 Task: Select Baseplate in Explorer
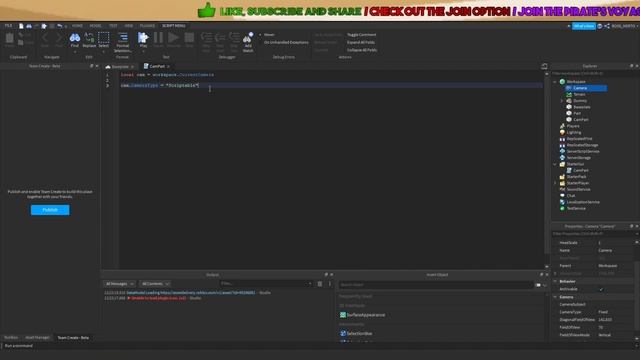[581, 107]
